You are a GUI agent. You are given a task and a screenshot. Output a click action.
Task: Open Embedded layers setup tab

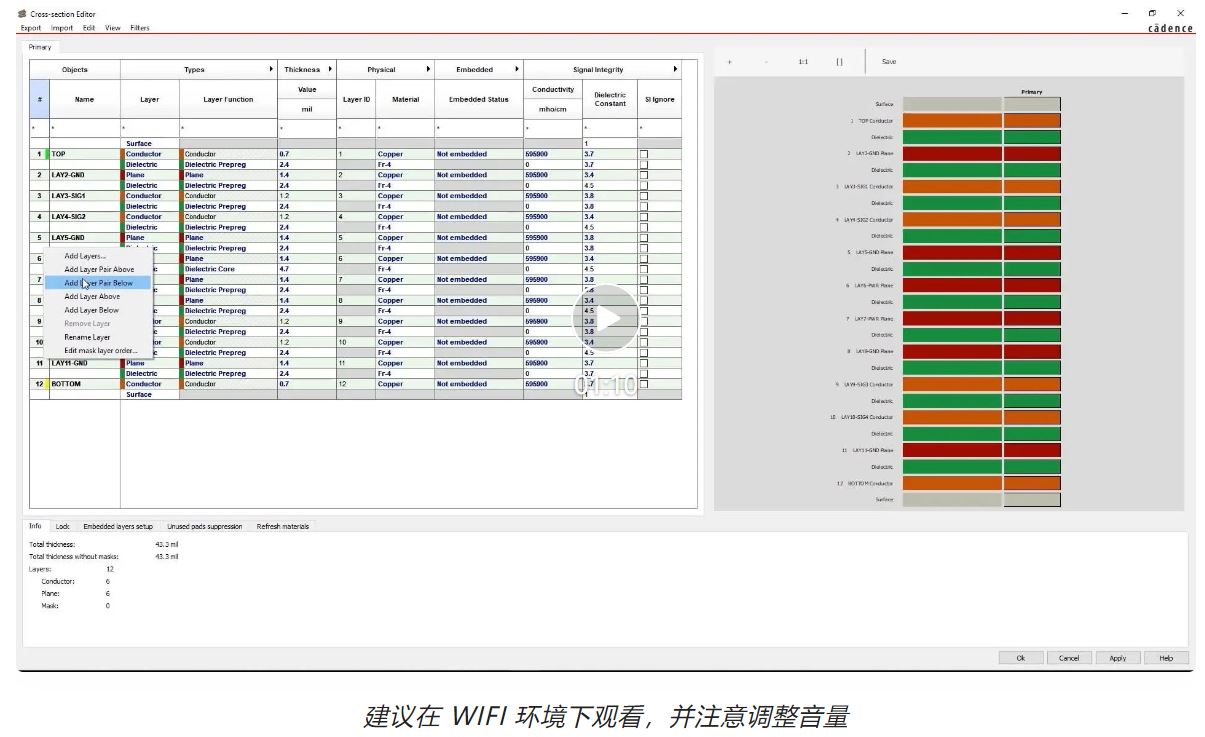click(x=118, y=526)
